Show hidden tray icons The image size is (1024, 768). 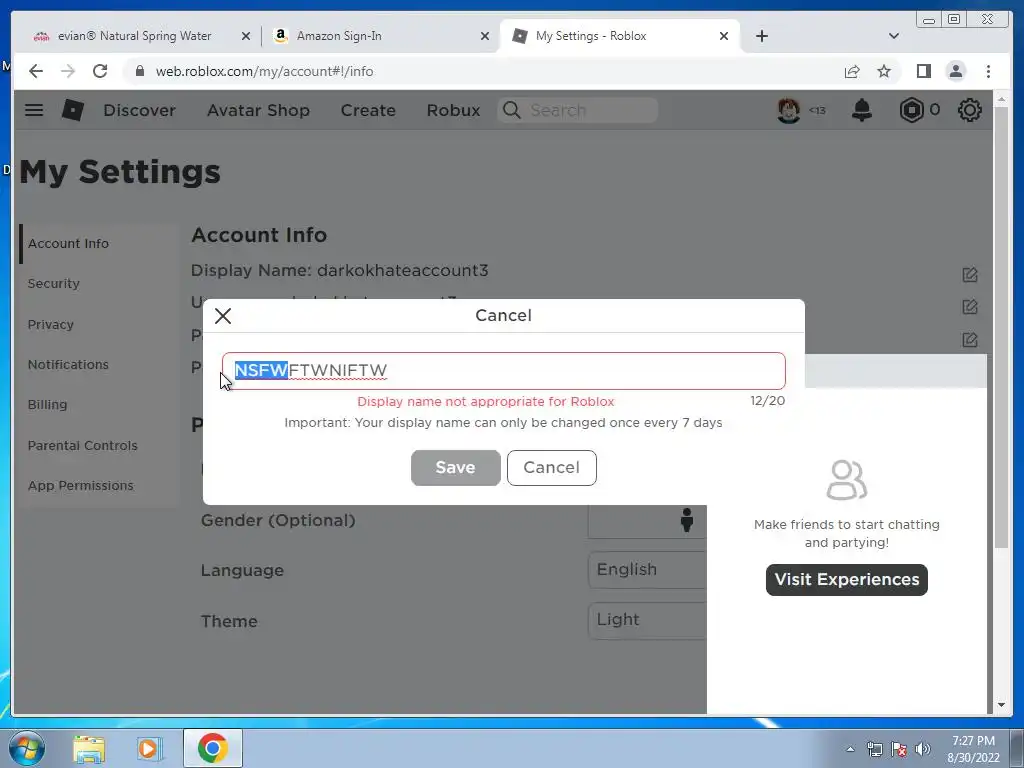point(850,749)
